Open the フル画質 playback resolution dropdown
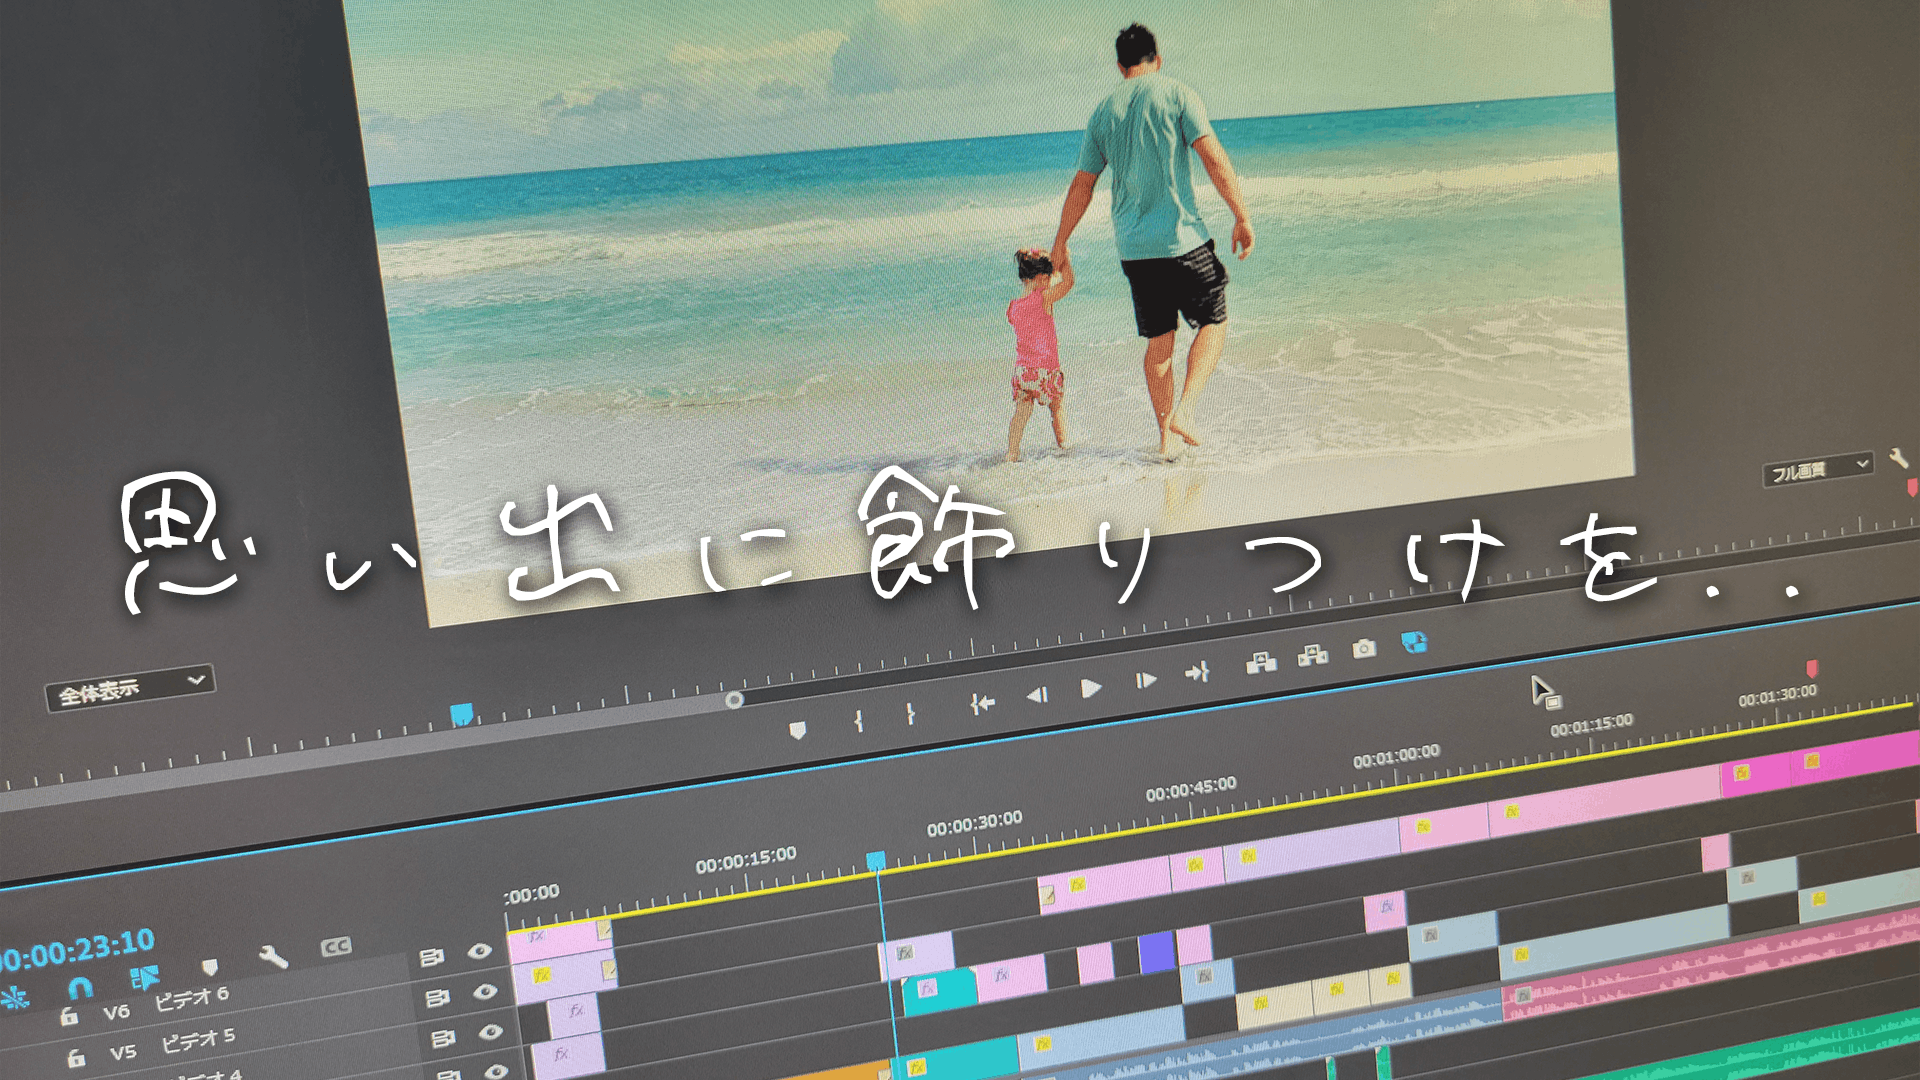The height and width of the screenshot is (1080, 1920). click(x=1816, y=469)
